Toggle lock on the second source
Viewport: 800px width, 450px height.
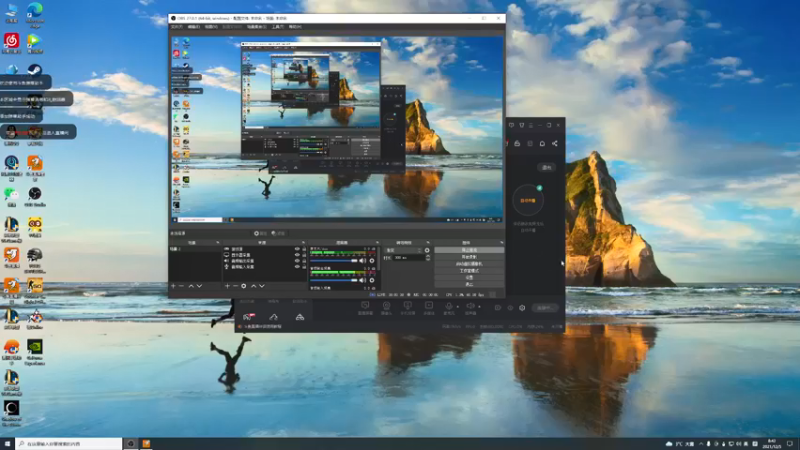304,255
